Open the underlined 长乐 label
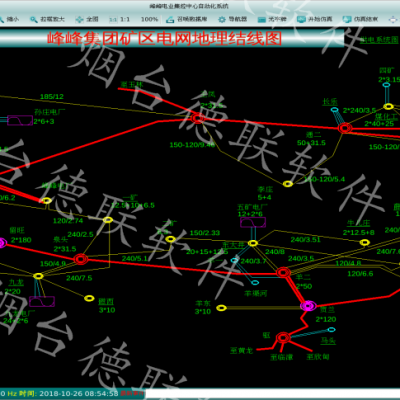This screenshot has height=400, width=400. (x=330, y=101)
